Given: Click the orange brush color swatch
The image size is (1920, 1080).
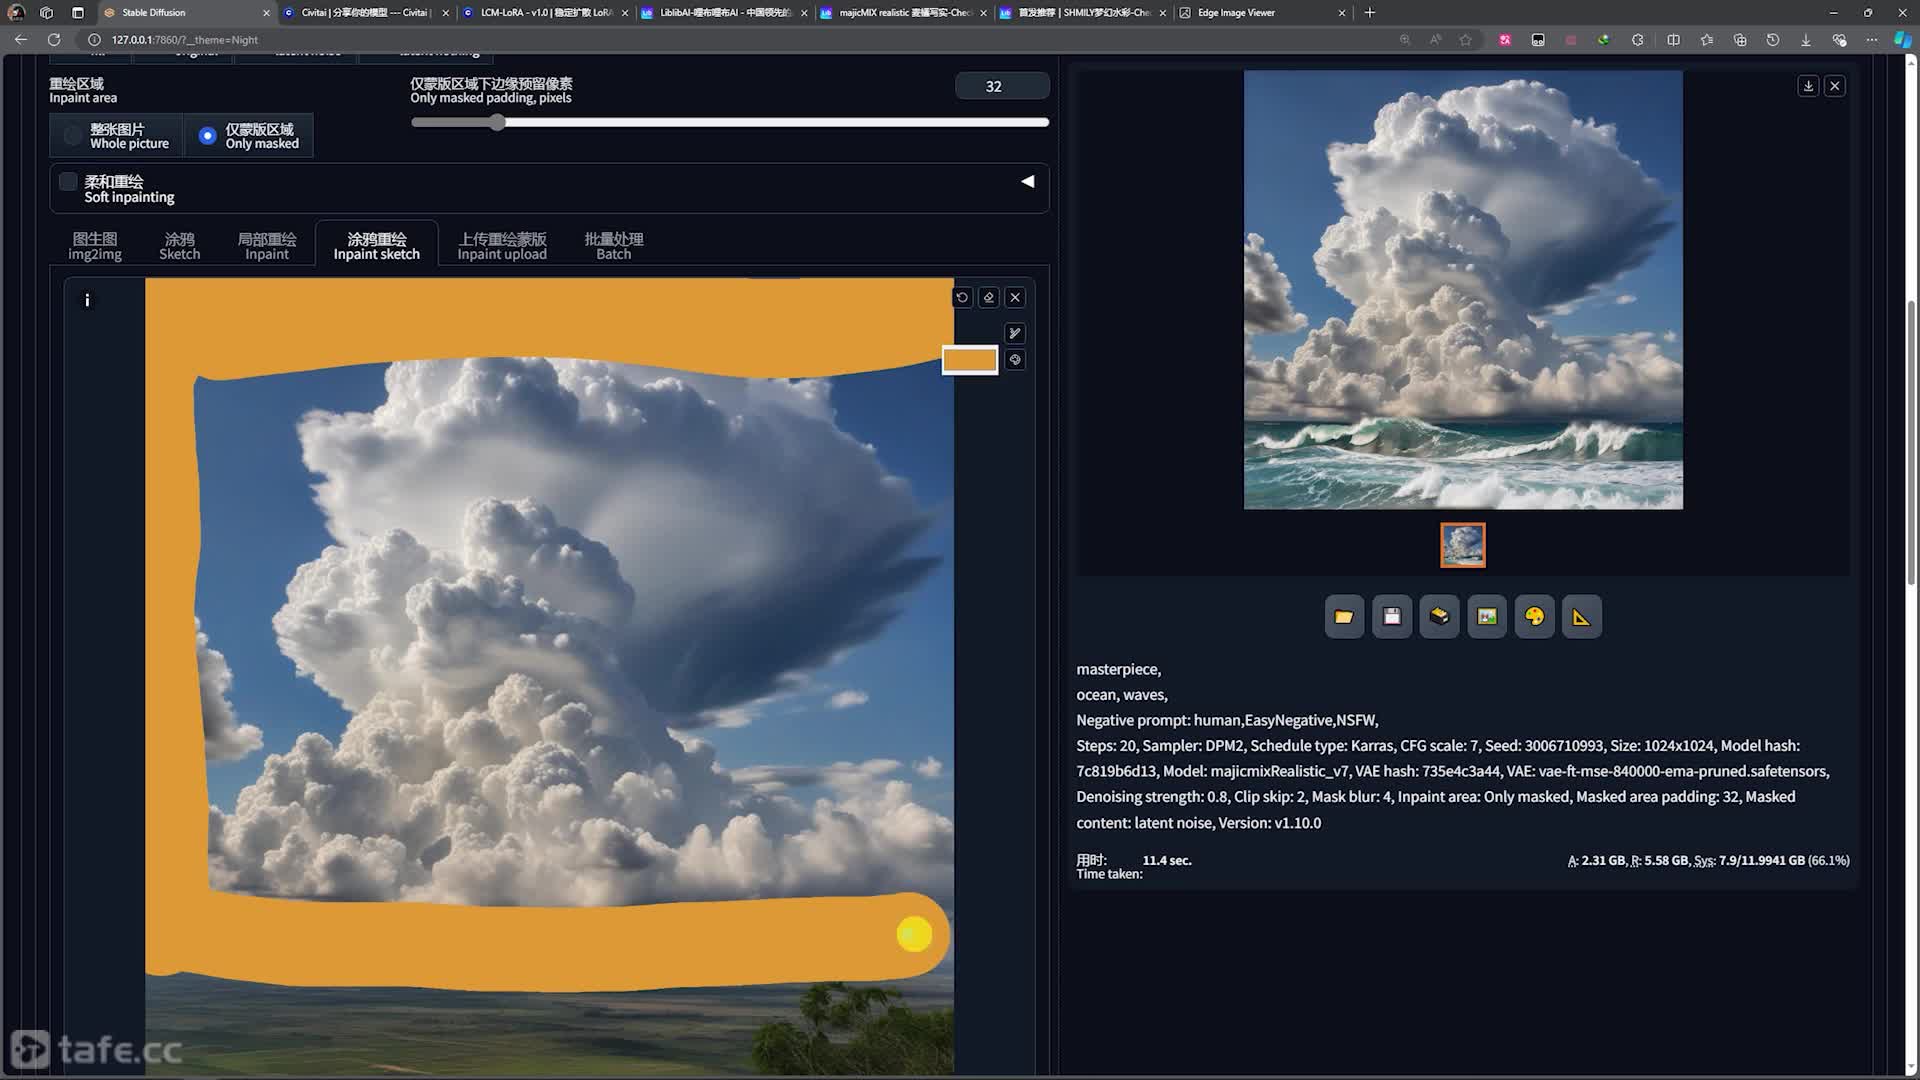Looking at the screenshot, I should (x=970, y=360).
